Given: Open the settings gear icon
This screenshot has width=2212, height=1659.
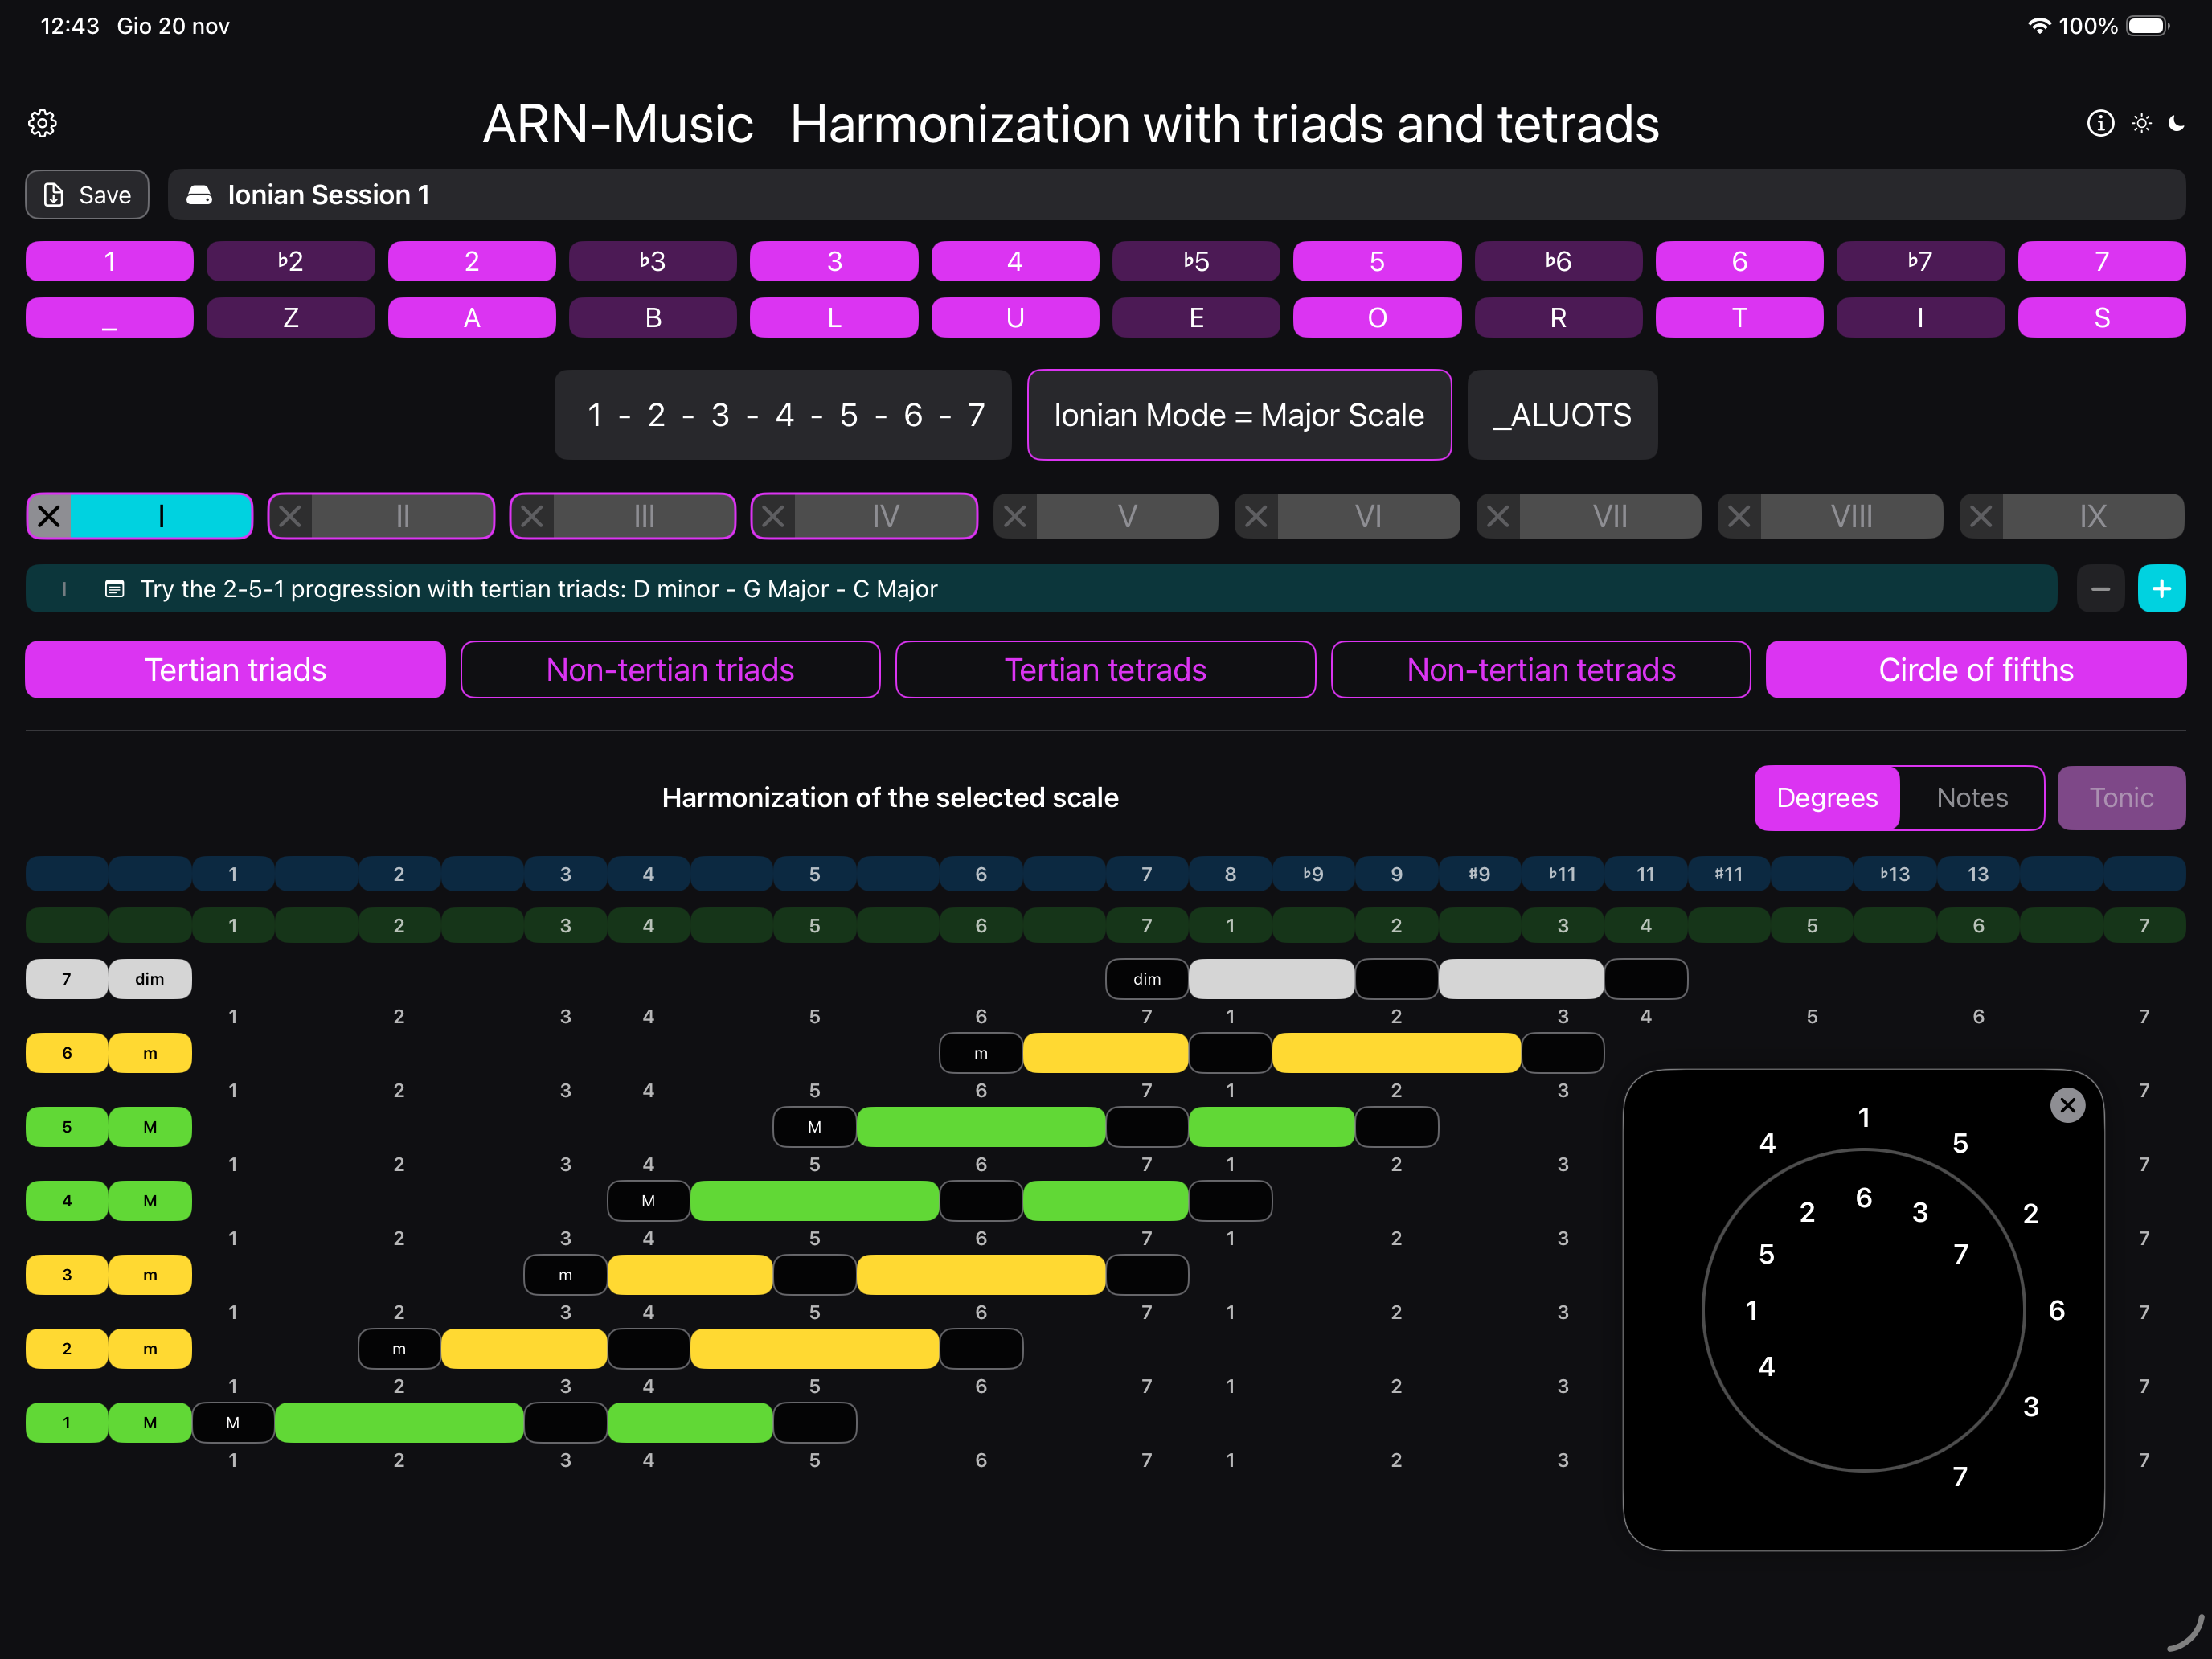Looking at the screenshot, I should (42, 123).
